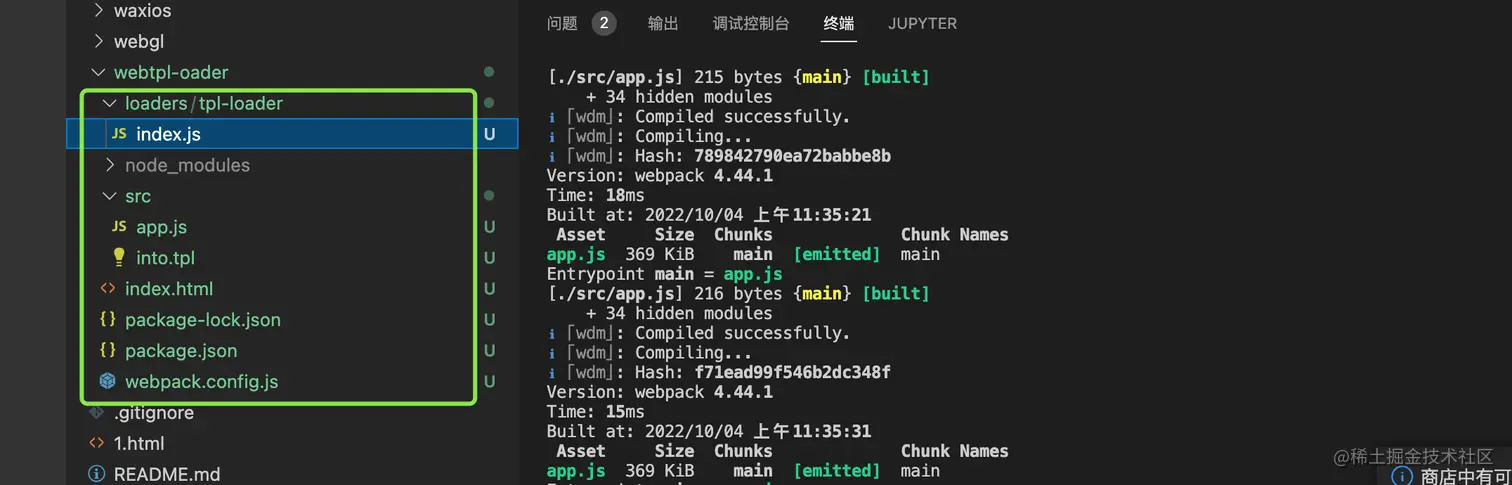Click the hash f71ead99f546b2dc348f
The width and height of the screenshot is (1512, 485).
(x=792, y=372)
